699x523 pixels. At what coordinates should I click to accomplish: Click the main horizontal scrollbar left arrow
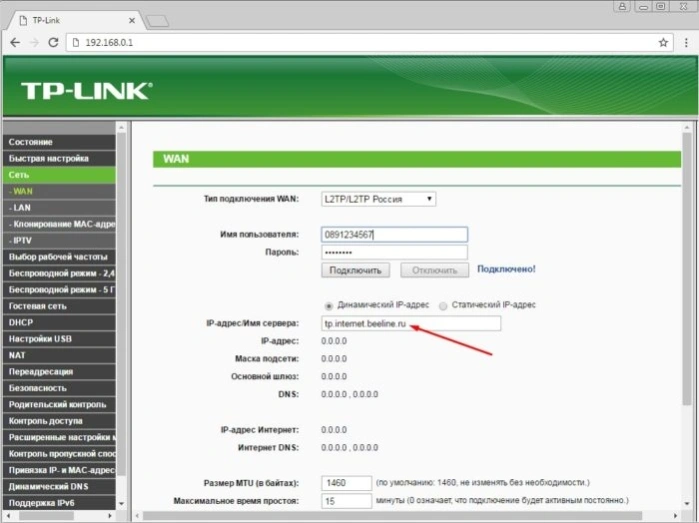tap(137, 515)
